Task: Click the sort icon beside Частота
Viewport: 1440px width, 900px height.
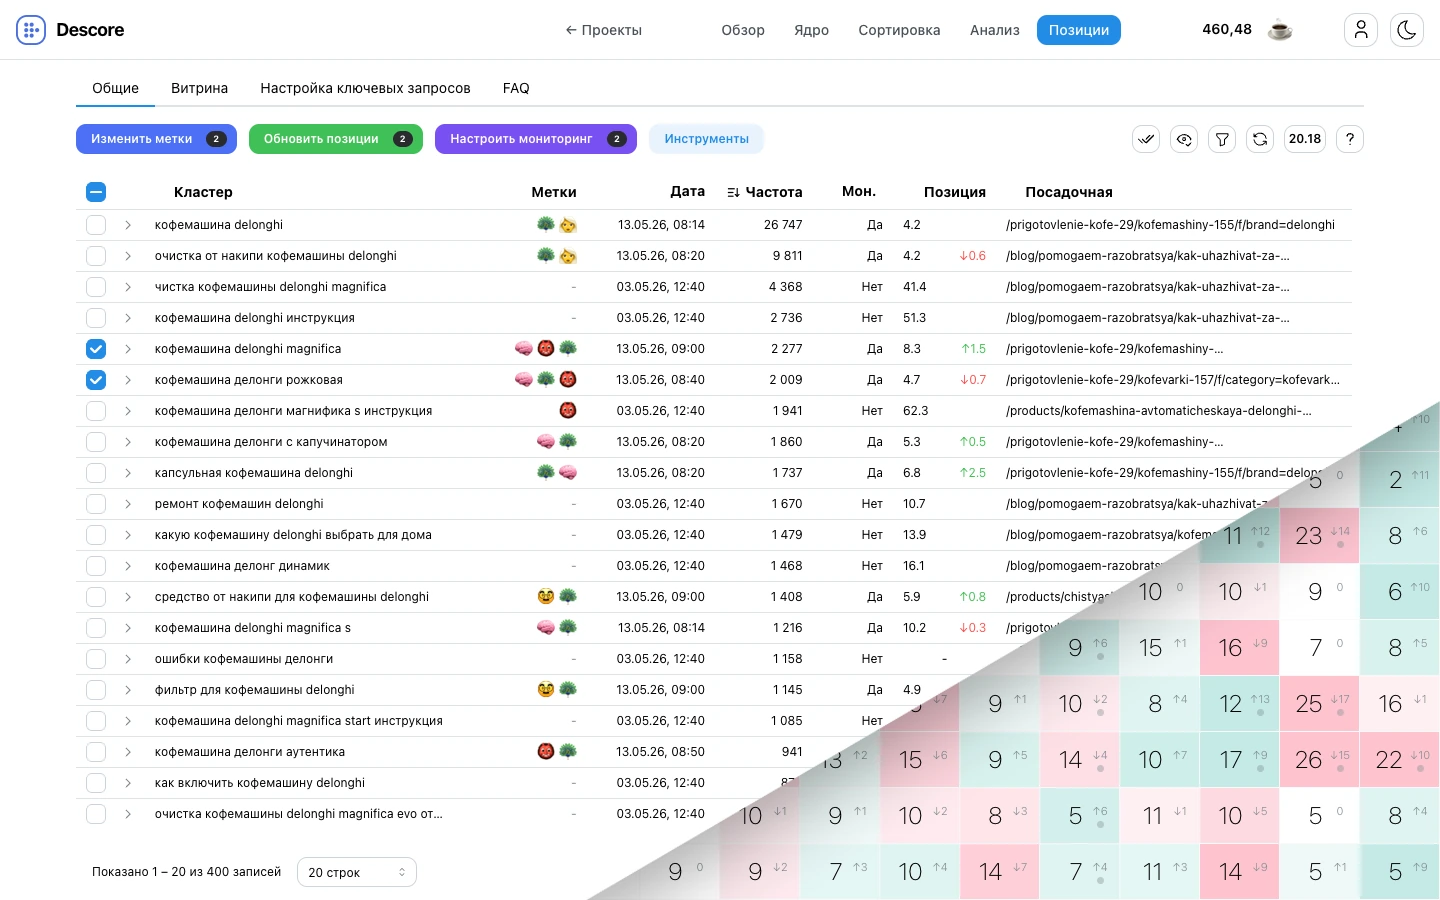Action: 733,192
